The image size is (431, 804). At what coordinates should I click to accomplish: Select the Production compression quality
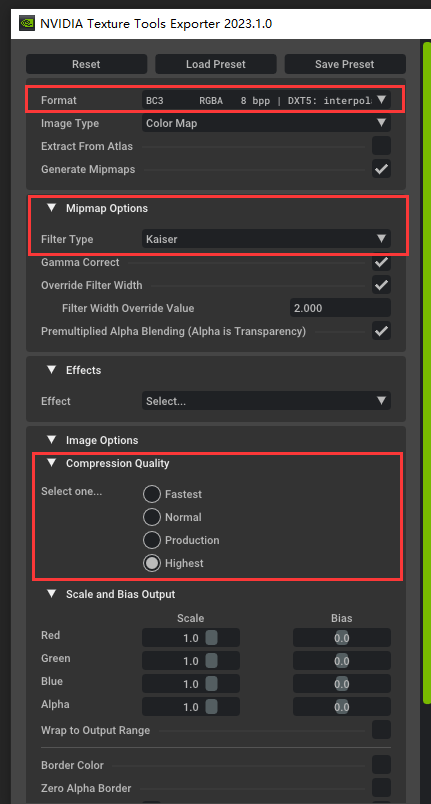click(x=152, y=540)
